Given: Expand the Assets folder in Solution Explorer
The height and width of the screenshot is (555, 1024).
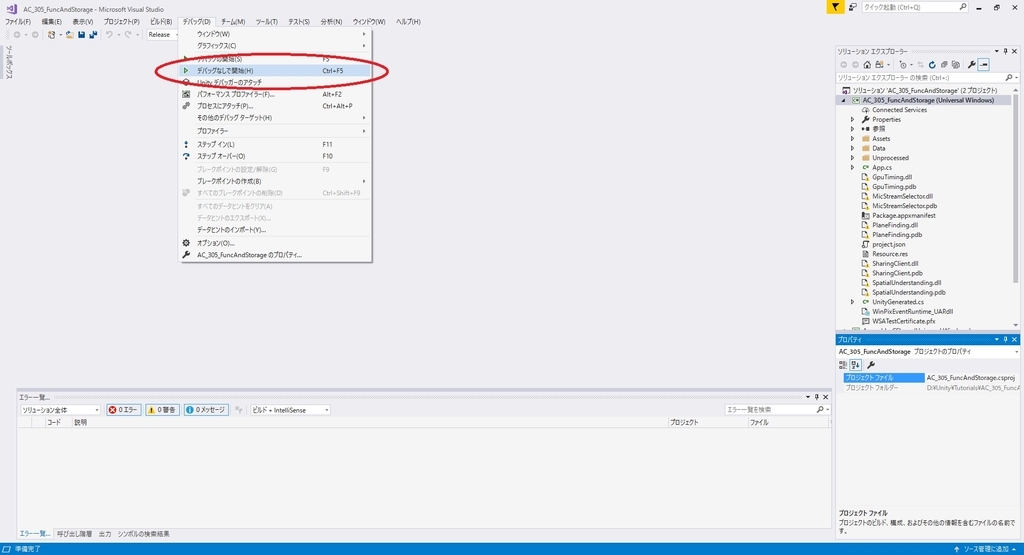Looking at the screenshot, I should point(852,138).
